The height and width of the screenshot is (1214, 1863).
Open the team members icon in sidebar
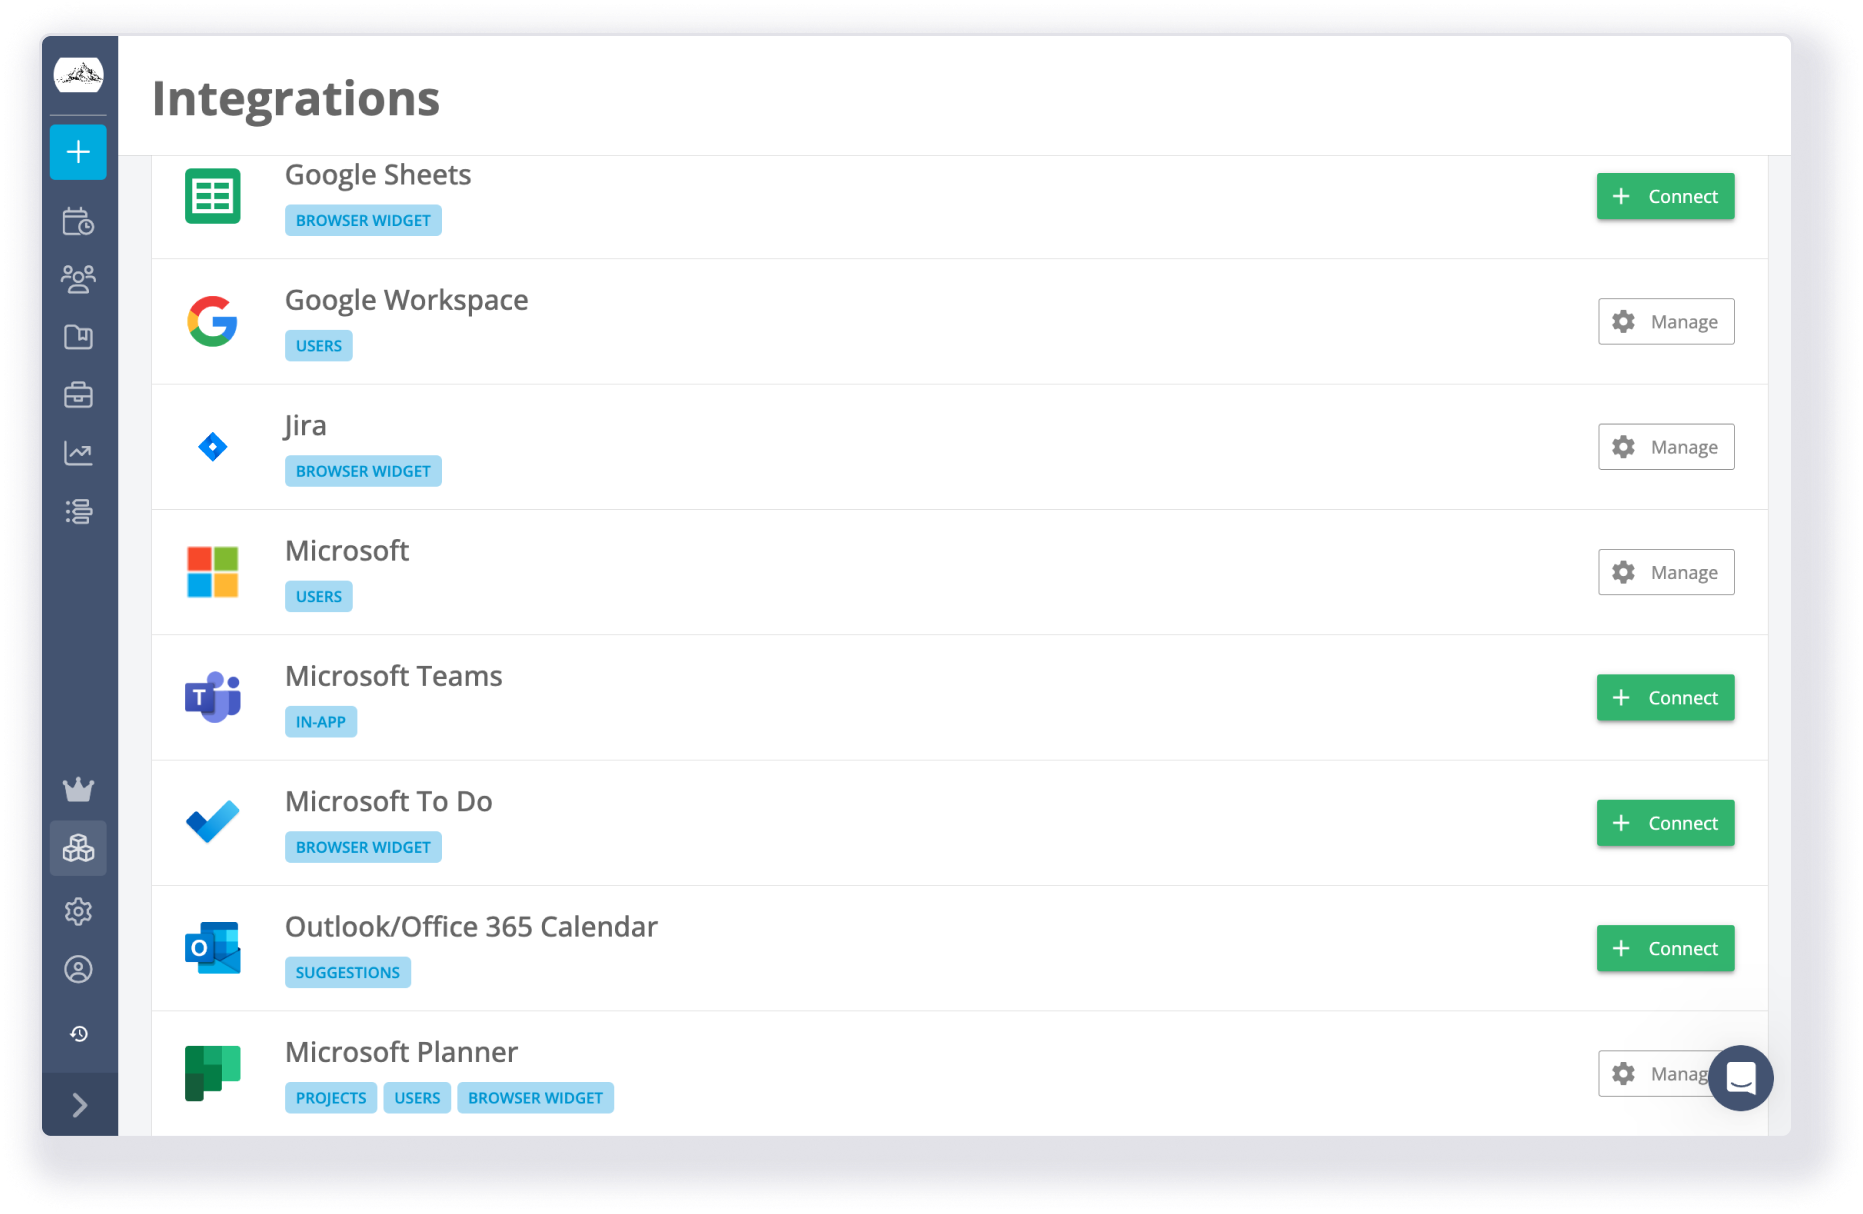pos(78,279)
